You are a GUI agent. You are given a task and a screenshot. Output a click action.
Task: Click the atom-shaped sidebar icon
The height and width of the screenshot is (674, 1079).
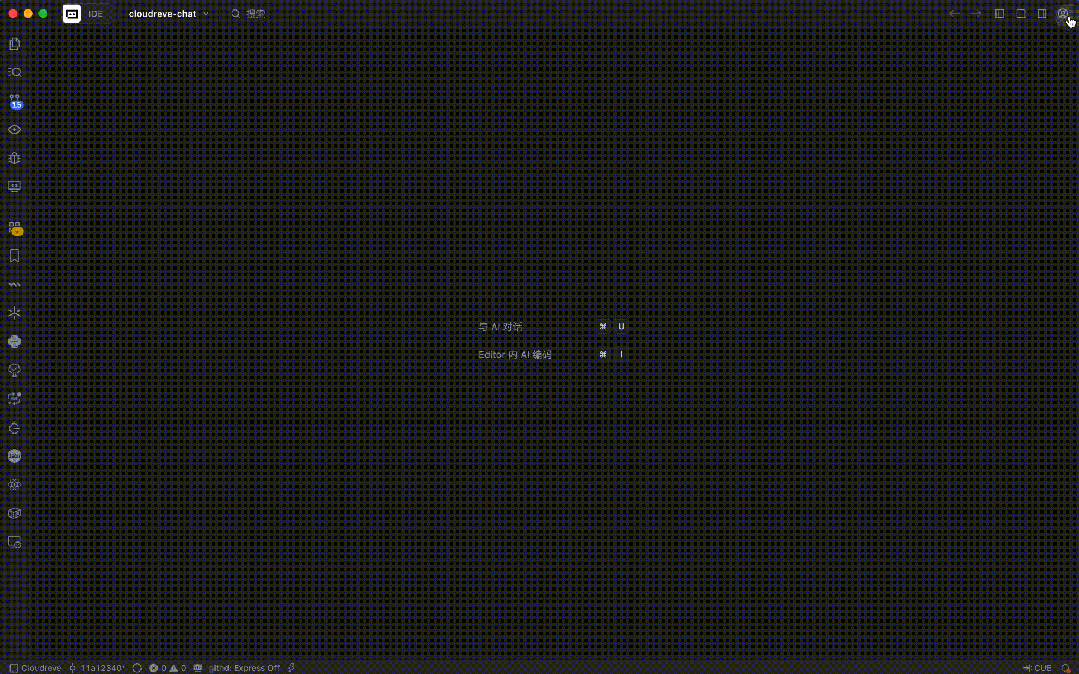(14, 485)
